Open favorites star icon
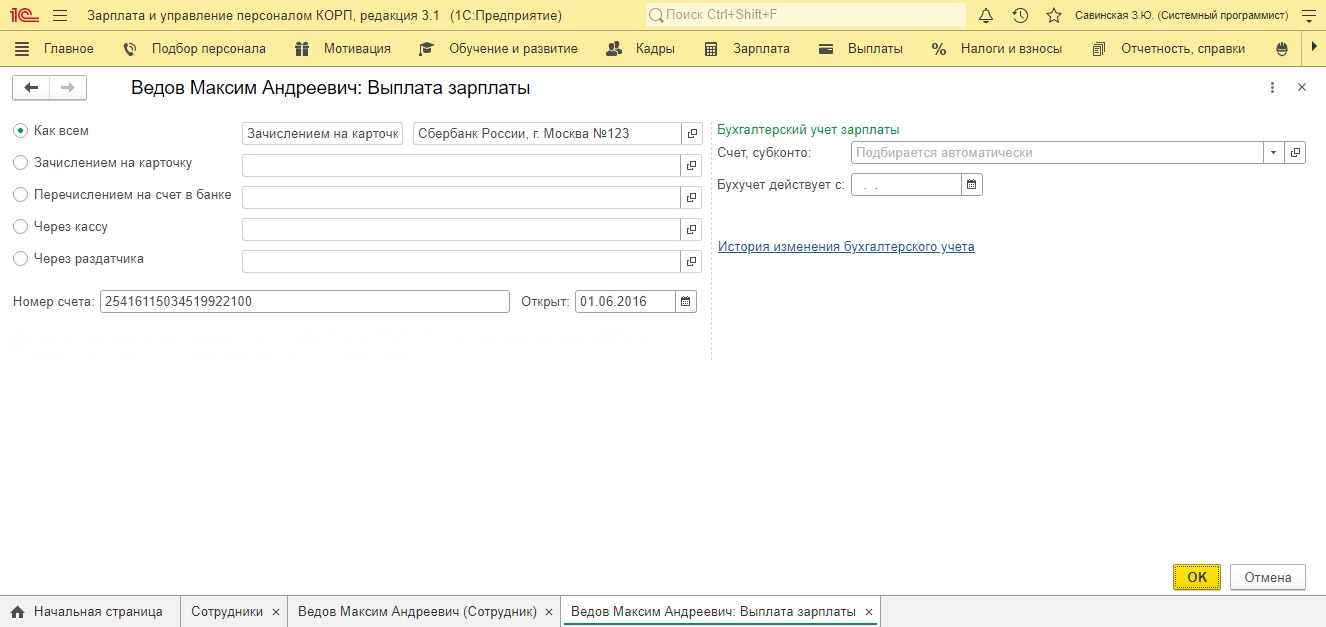The width and height of the screenshot is (1326, 627). tap(1053, 16)
